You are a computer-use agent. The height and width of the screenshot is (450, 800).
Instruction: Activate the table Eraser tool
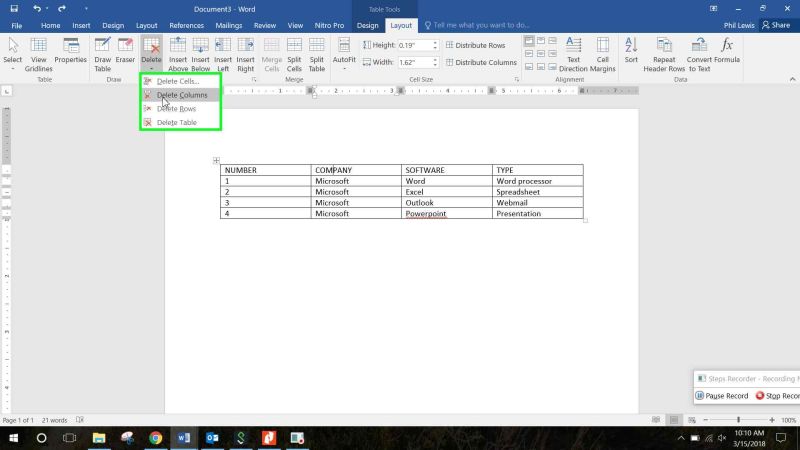(x=125, y=51)
